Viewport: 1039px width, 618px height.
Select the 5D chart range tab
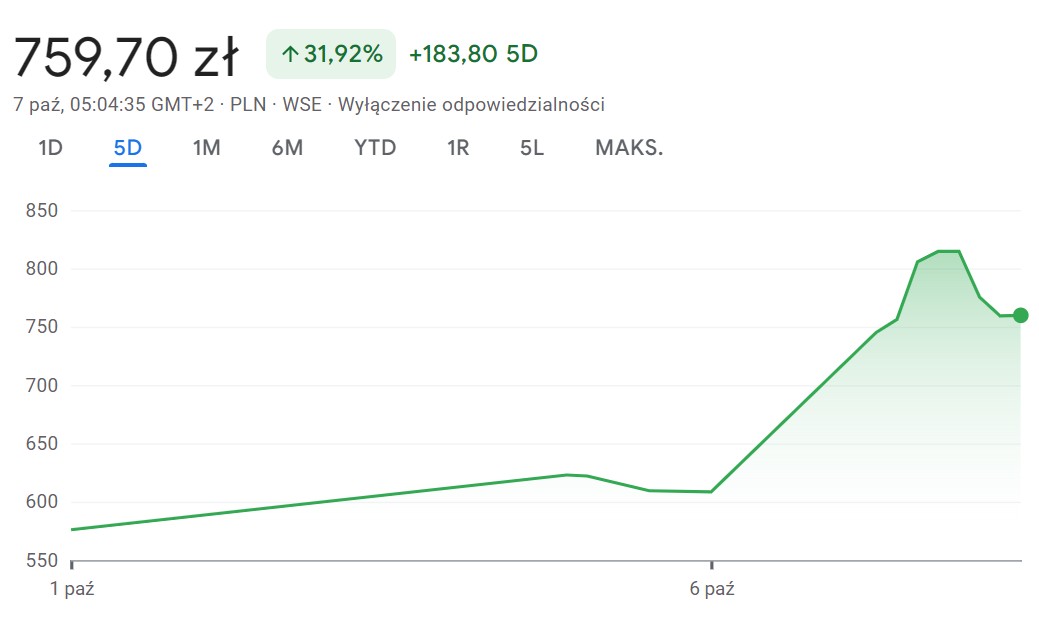click(128, 148)
